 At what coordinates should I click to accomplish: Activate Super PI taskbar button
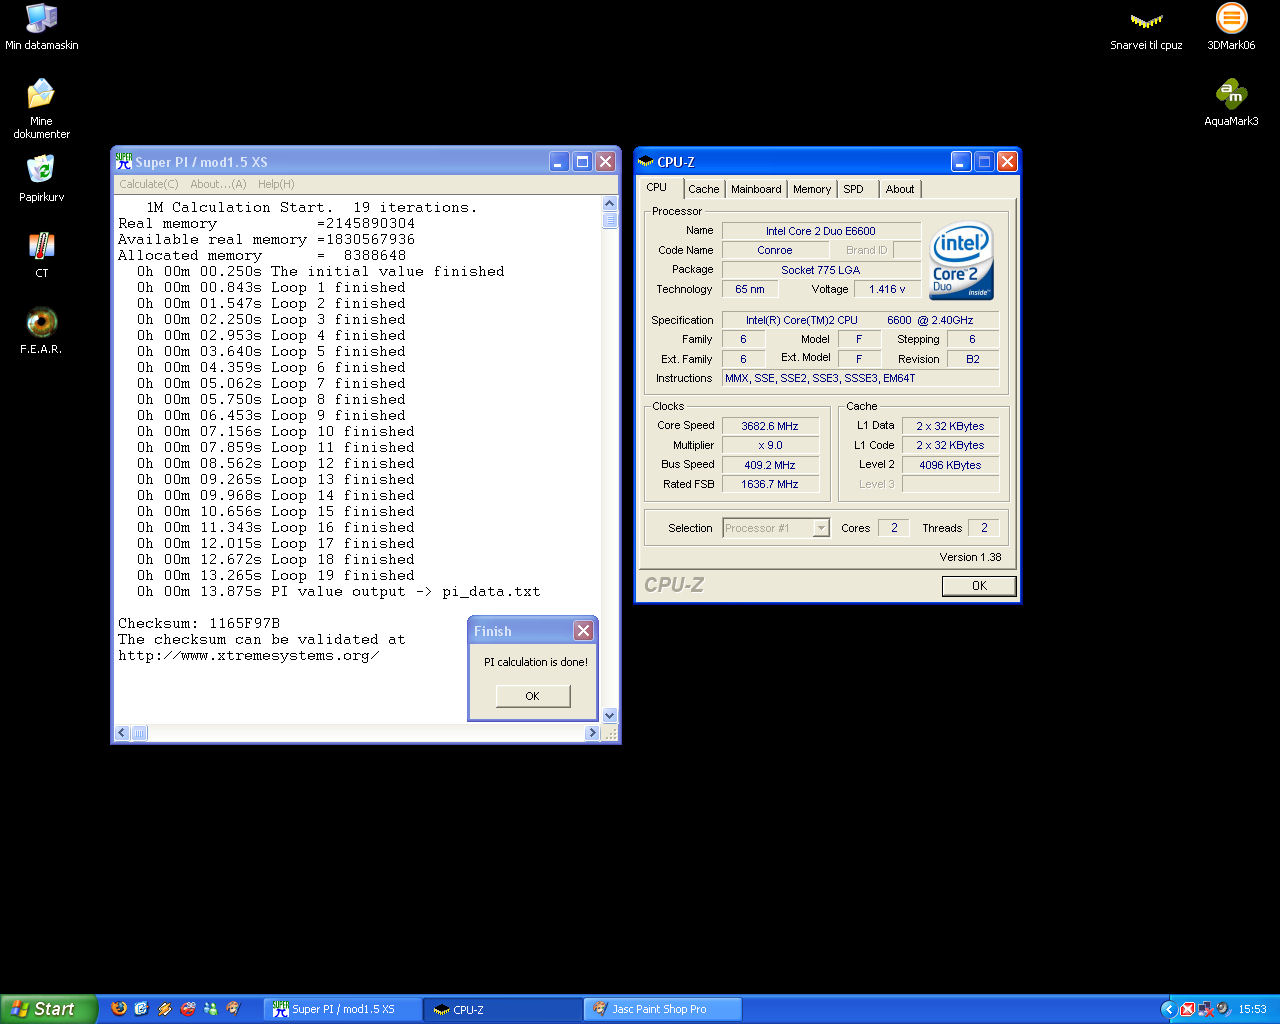(x=343, y=1009)
